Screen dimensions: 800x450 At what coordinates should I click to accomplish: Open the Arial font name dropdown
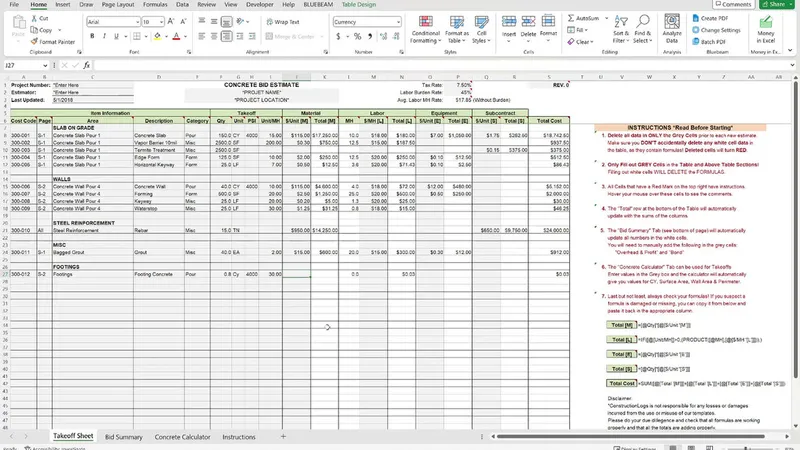point(137,22)
